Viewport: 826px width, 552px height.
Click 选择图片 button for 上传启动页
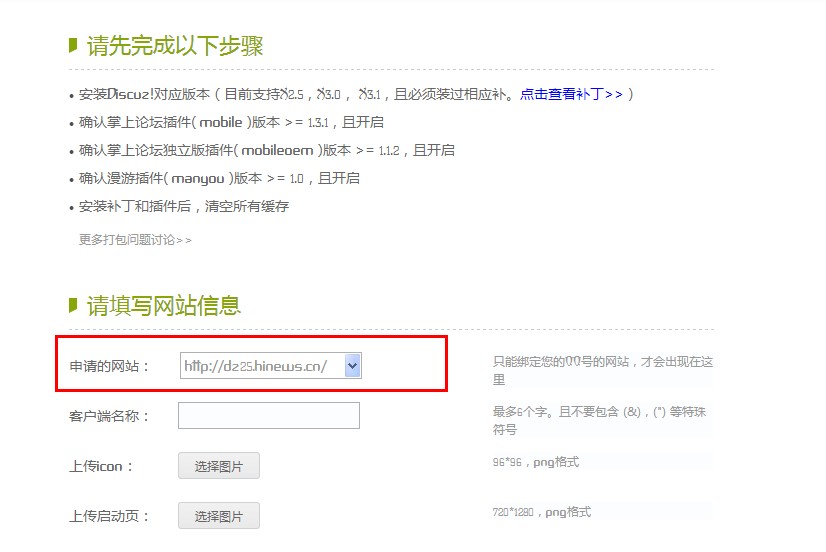tap(219, 516)
